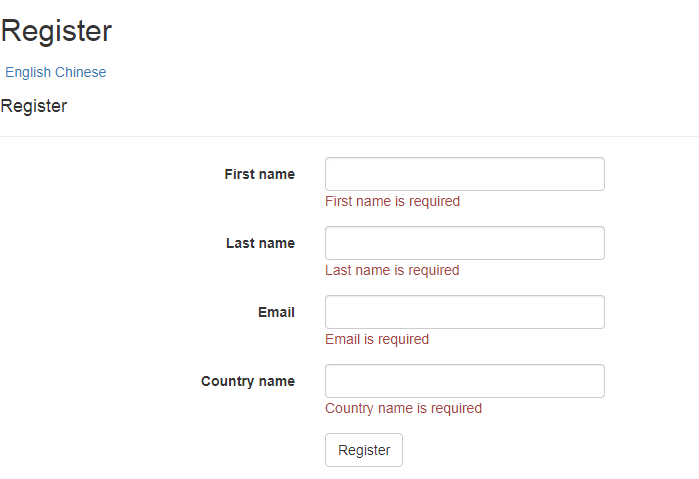Image resolution: width=699 pixels, height=479 pixels.
Task: Select the Email input field
Action: [x=464, y=312]
